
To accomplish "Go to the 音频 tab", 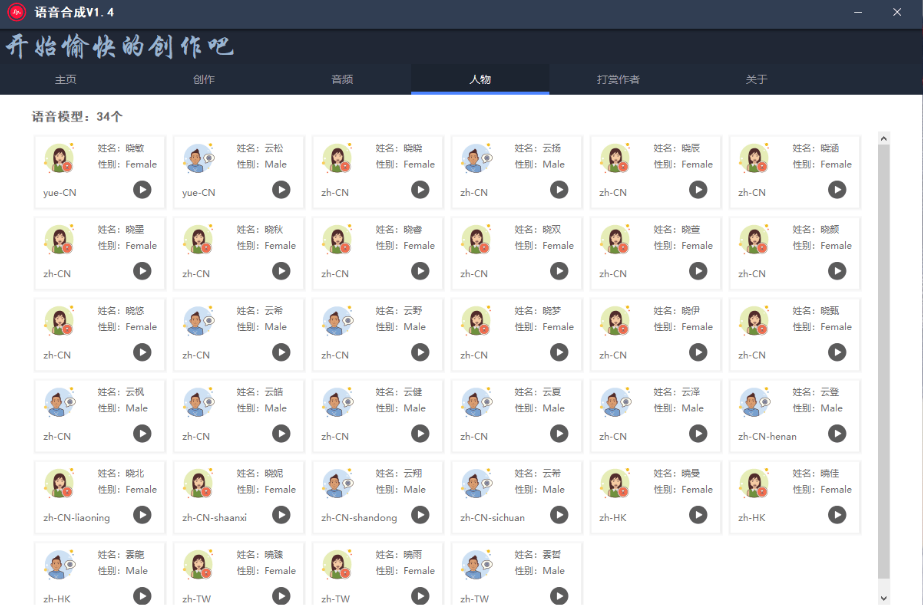I will [342, 80].
